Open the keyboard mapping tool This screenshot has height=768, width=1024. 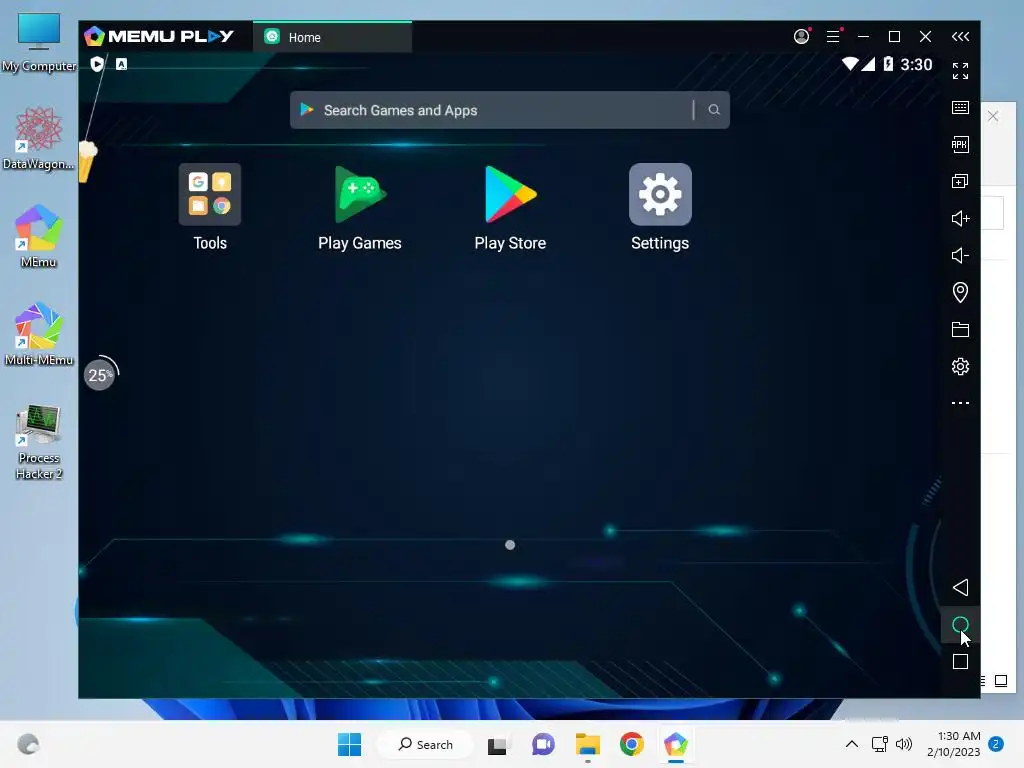click(x=960, y=107)
